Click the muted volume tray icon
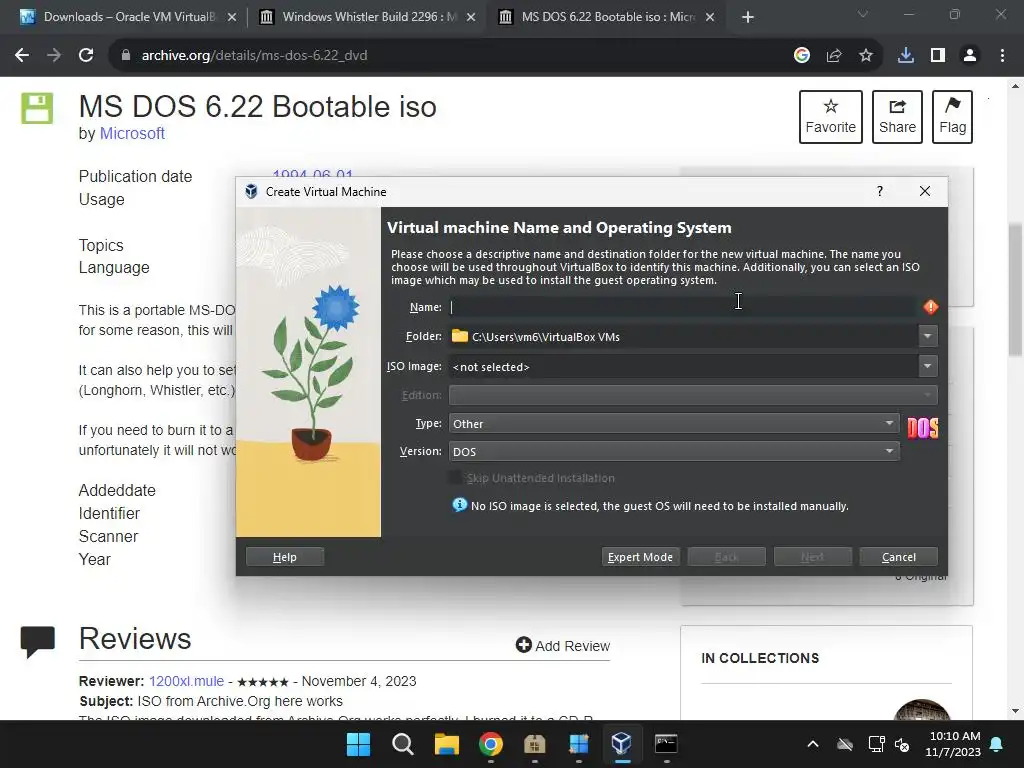The width and height of the screenshot is (1024, 768). [x=902, y=744]
